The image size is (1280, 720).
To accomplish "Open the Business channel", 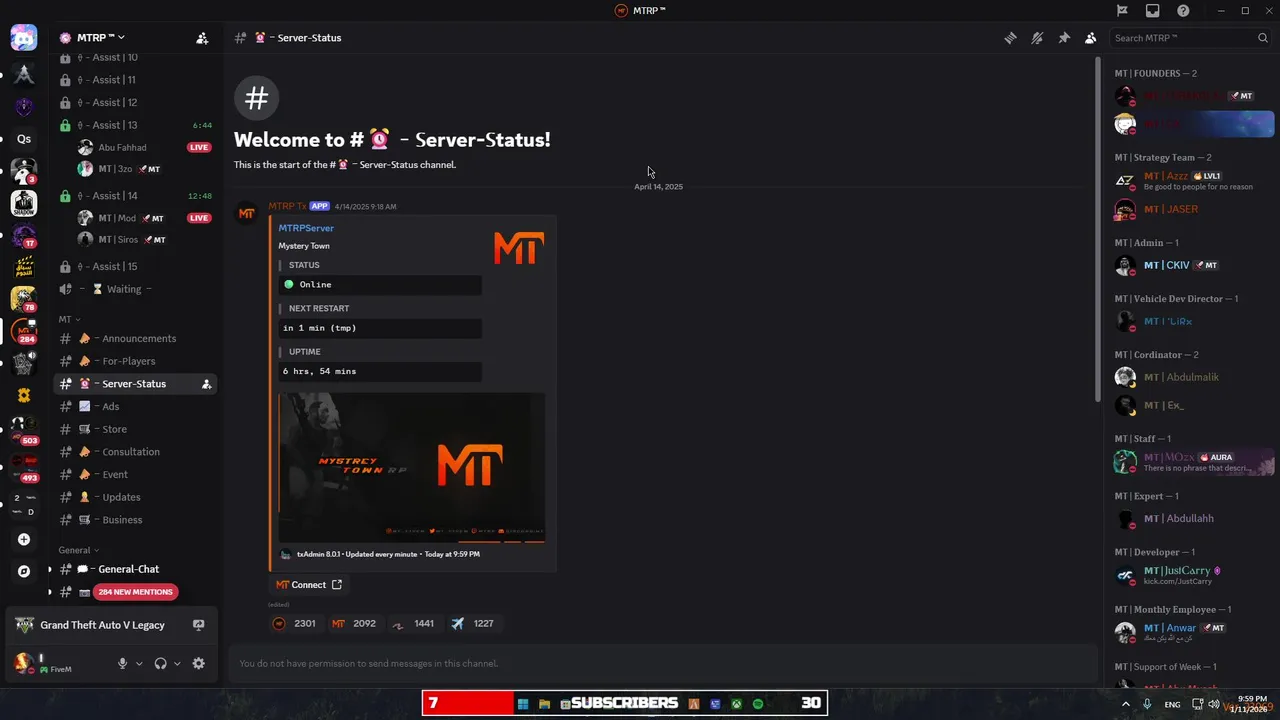I will [135, 520].
